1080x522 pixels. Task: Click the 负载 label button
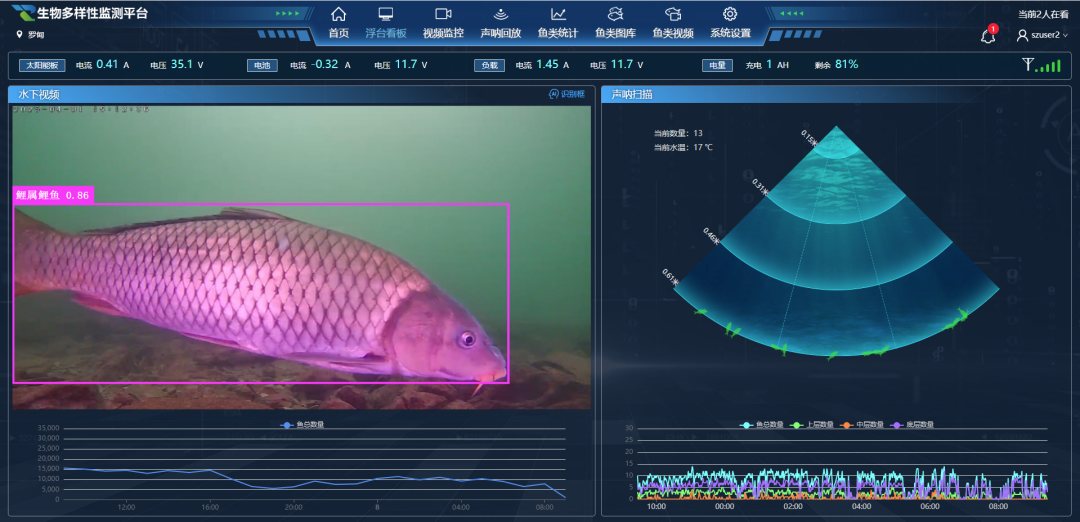pyautogui.click(x=489, y=65)
